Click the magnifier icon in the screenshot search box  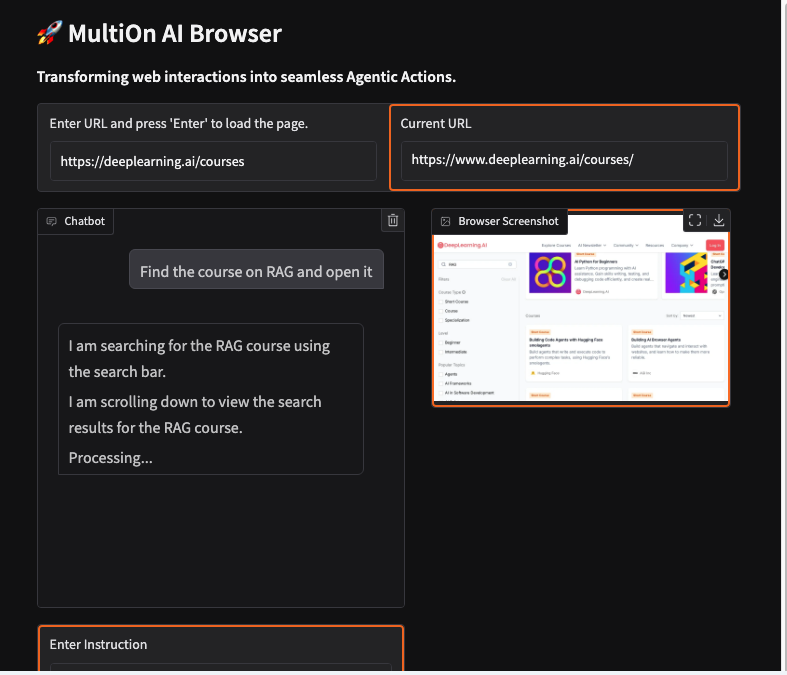443,264
